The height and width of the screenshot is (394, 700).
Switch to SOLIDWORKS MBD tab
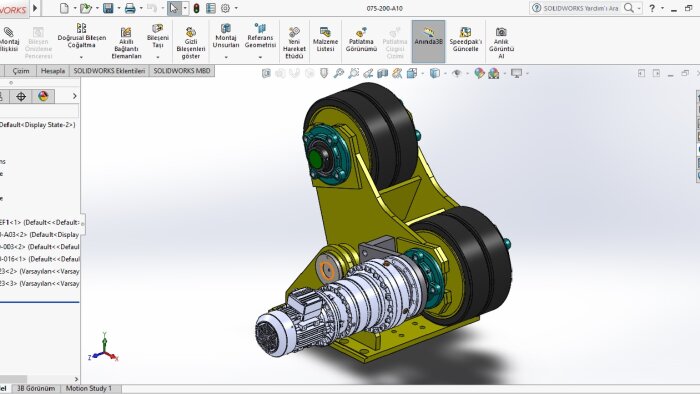(x=182, y=71)
